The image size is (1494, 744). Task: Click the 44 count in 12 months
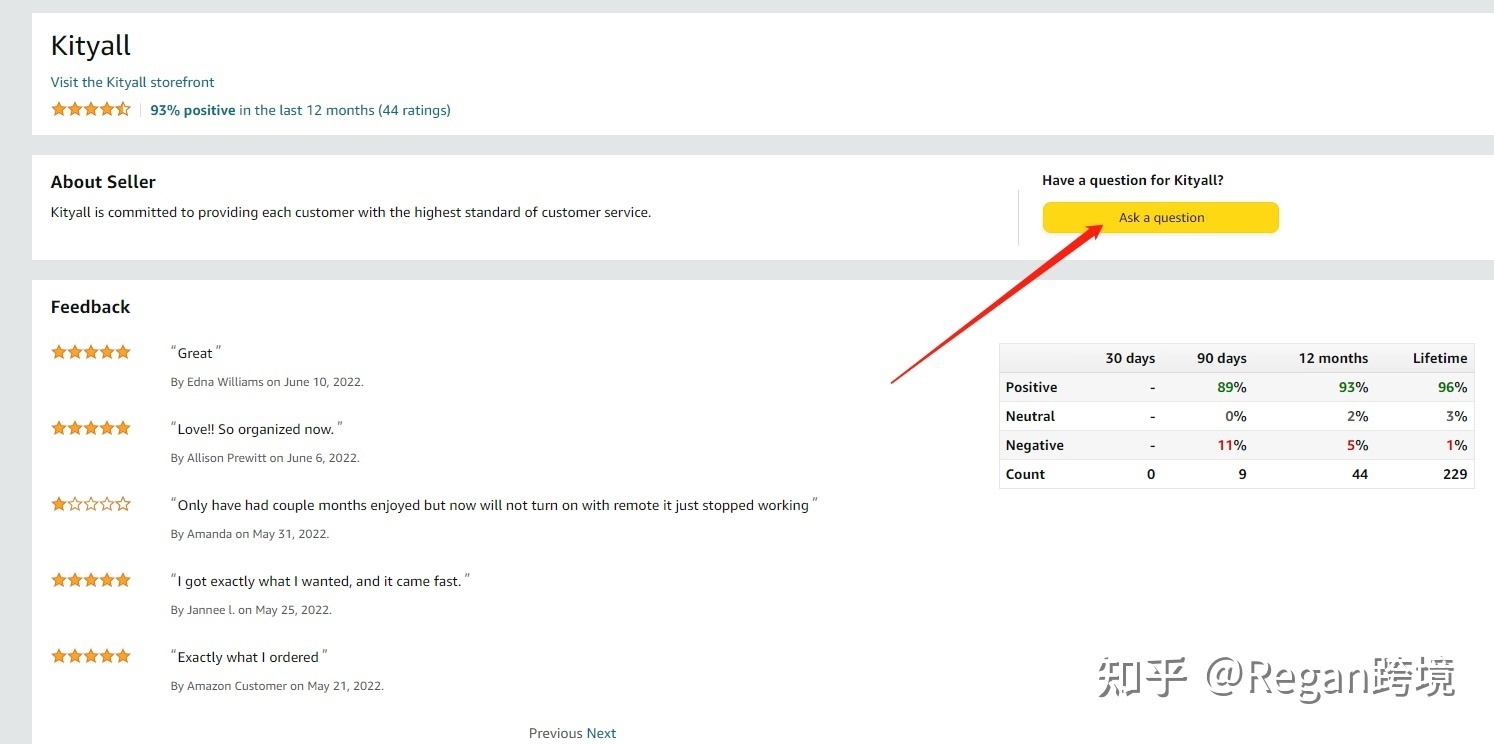pyautogui.click(x=1360, y=474)
